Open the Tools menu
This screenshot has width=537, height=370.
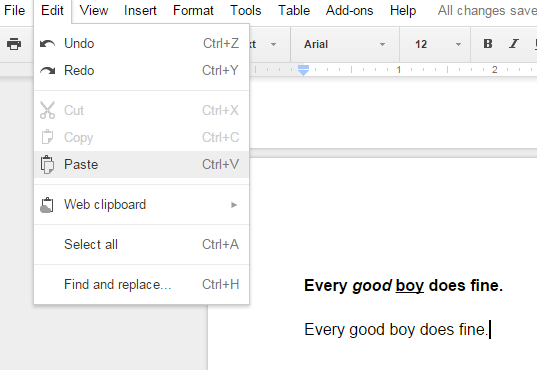coord(246,11)
